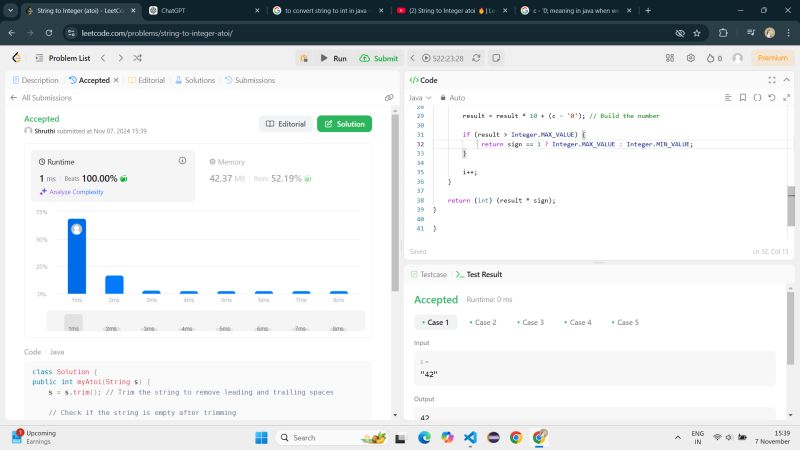This screenshot has height=450, width=800.
Task: Maximize the Code panel
Action: click(772, 80)
